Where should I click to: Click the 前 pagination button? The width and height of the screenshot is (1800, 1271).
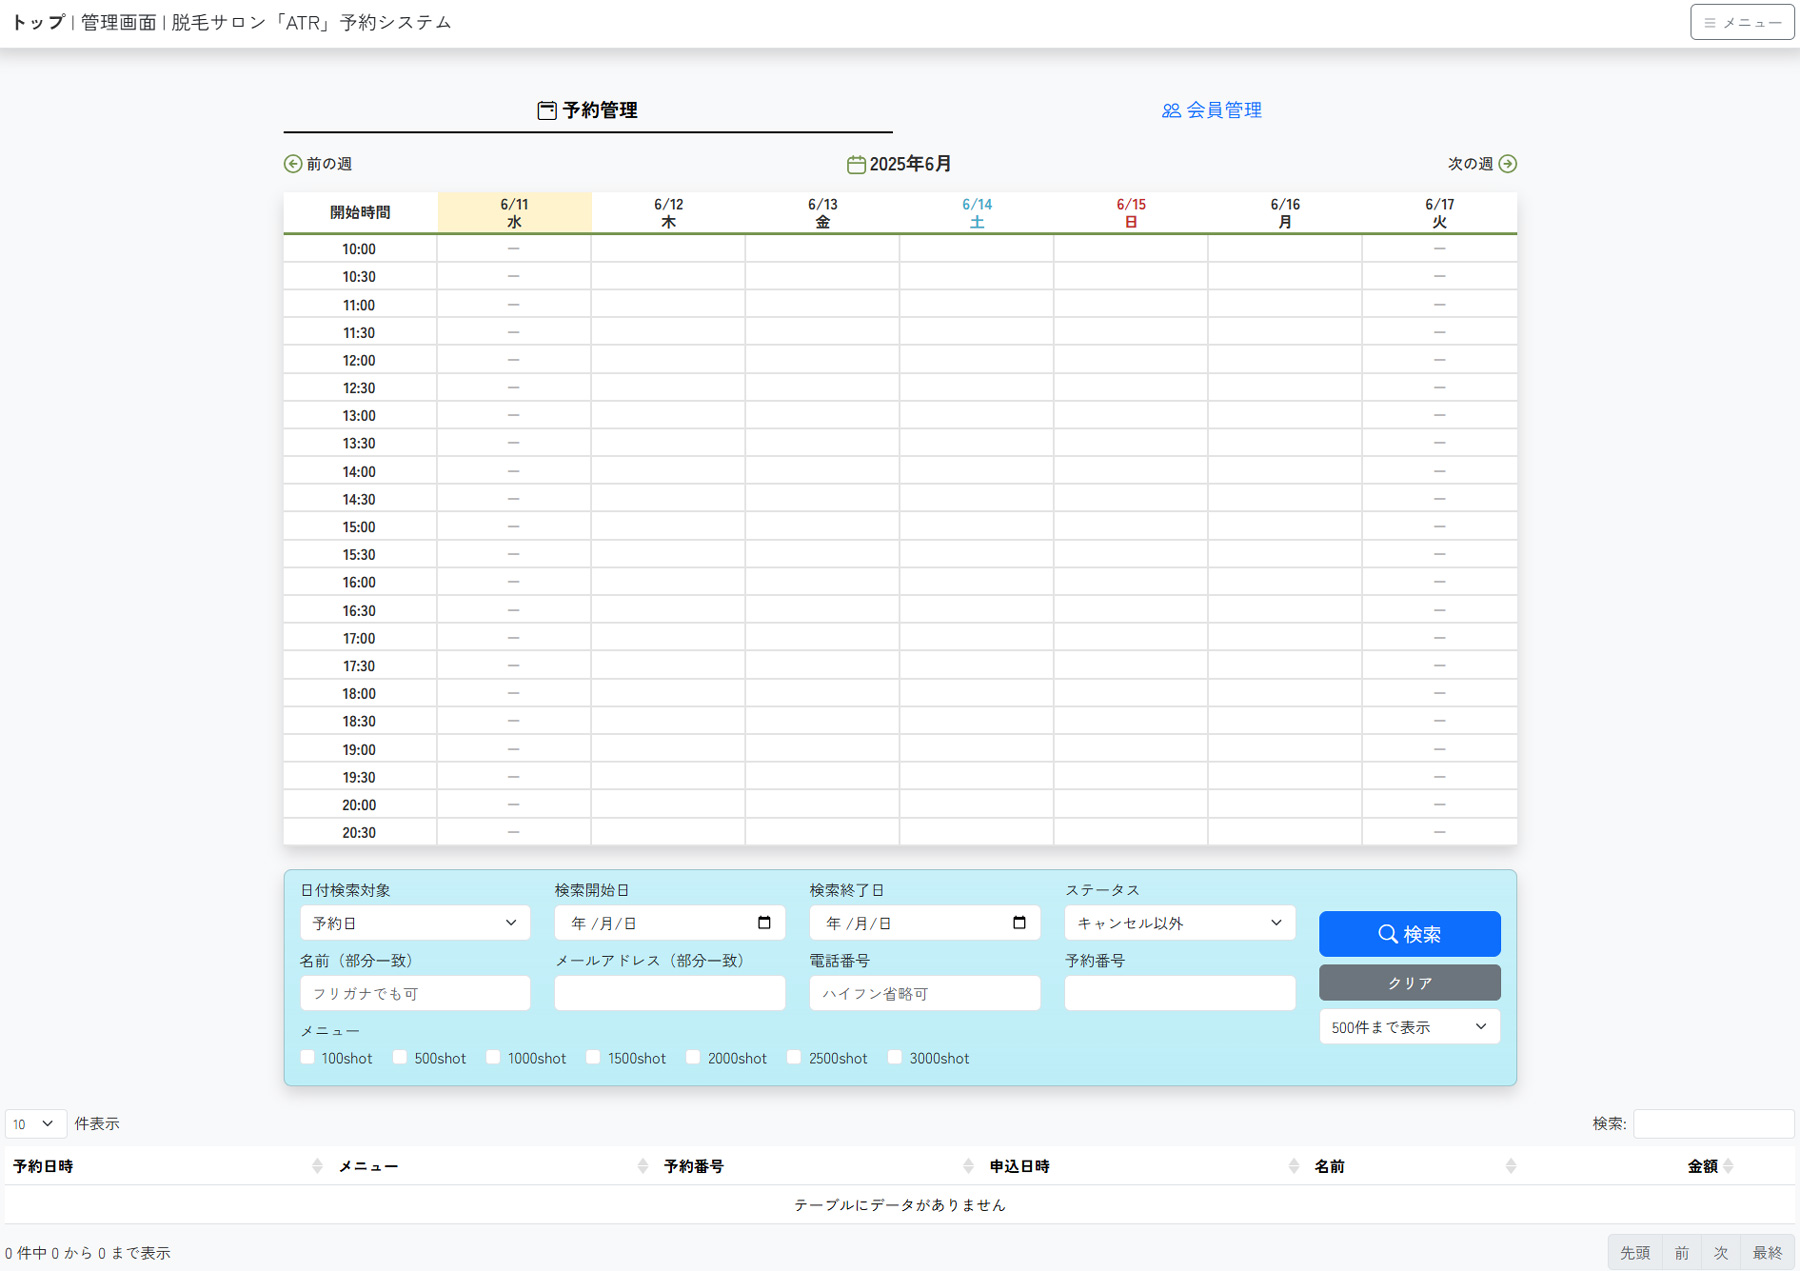click(1682, 1253)
